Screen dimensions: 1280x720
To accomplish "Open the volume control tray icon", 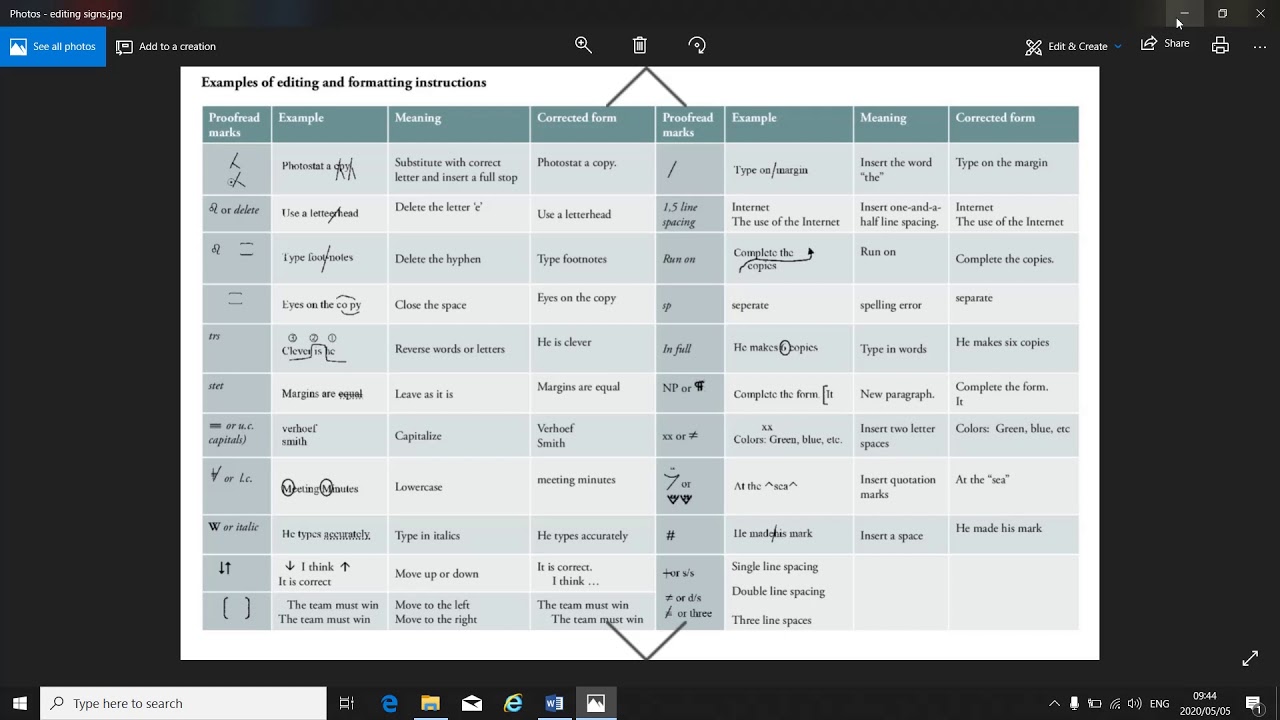I will pyautogui.click(x=1135, y=704).
